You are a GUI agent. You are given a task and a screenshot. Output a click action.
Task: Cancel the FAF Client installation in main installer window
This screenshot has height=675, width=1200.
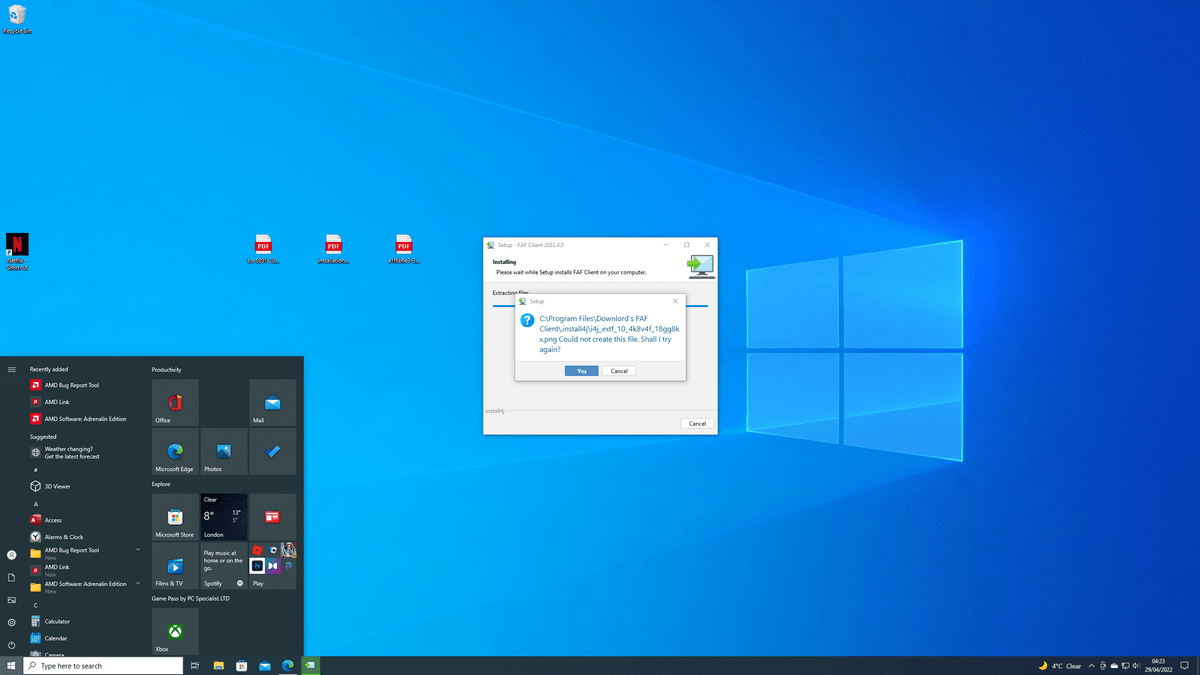pos(697,423)
